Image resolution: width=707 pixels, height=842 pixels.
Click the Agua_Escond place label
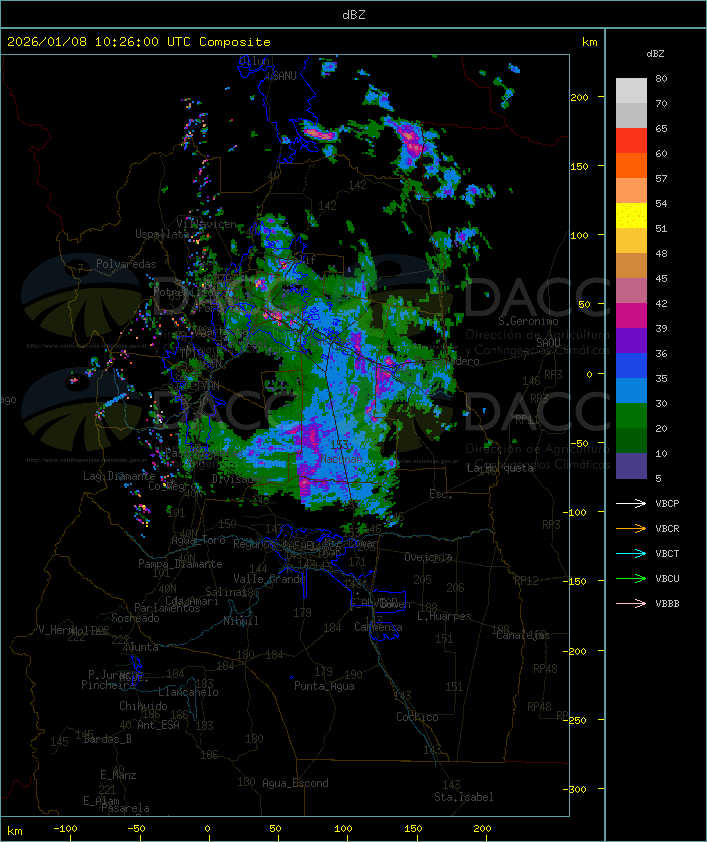295,783
